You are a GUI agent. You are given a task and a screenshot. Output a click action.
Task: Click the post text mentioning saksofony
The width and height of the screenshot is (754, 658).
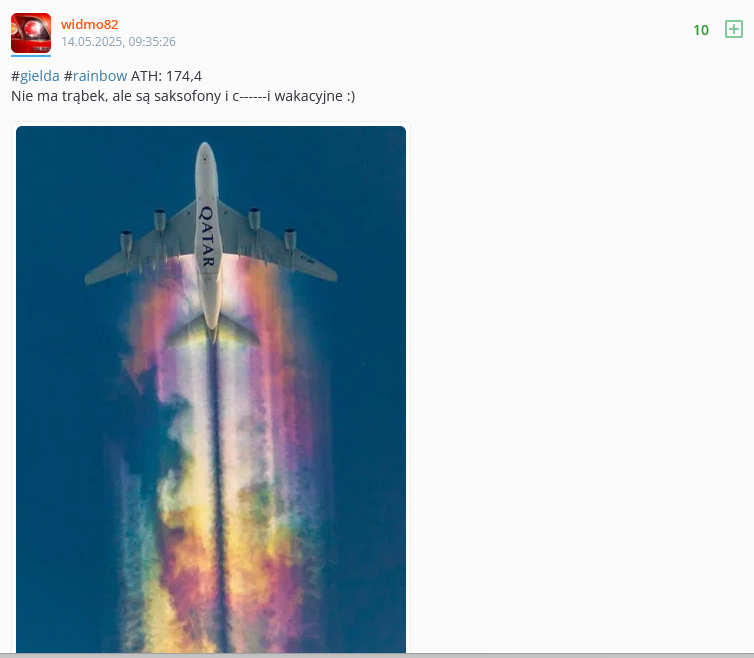tap(183, 96)
